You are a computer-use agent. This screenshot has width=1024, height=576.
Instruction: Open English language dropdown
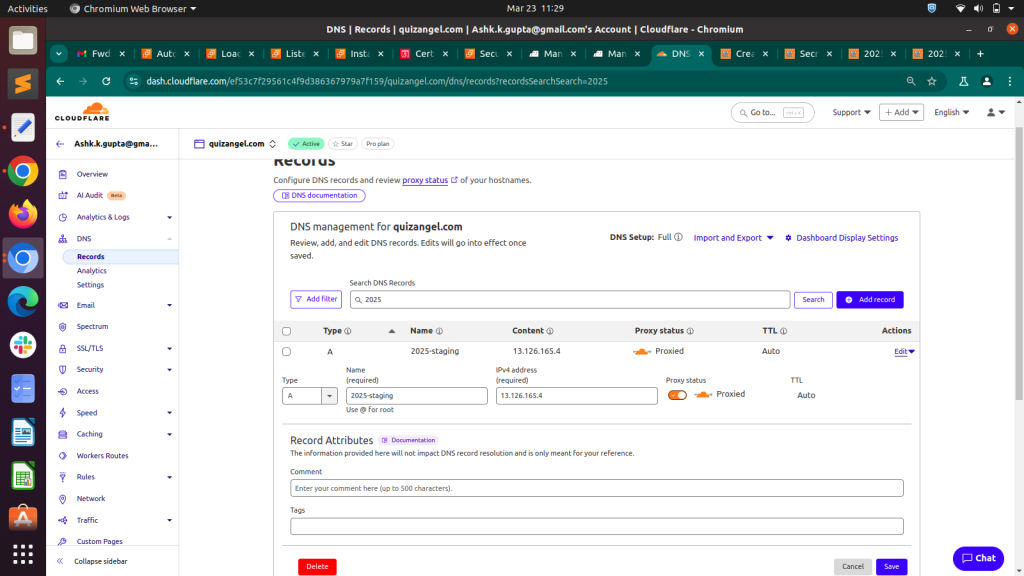click(x=952, y=112)
